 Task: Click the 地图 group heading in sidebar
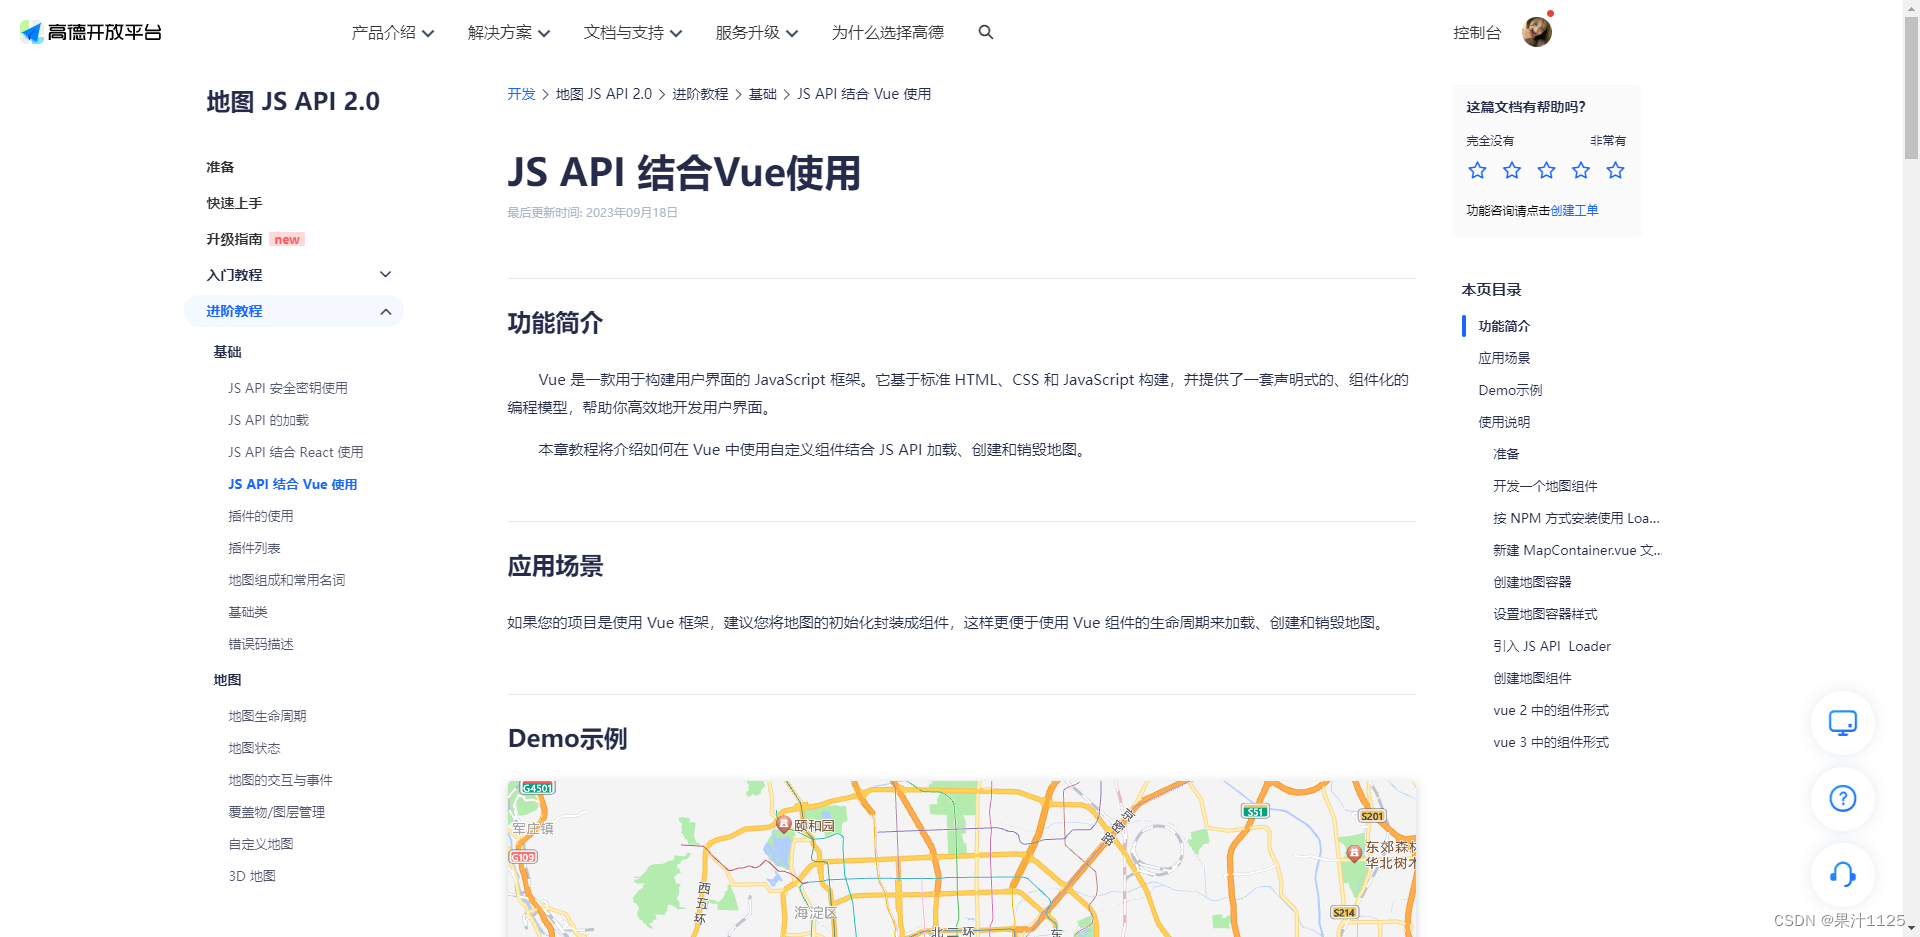(x=227, y=680)
